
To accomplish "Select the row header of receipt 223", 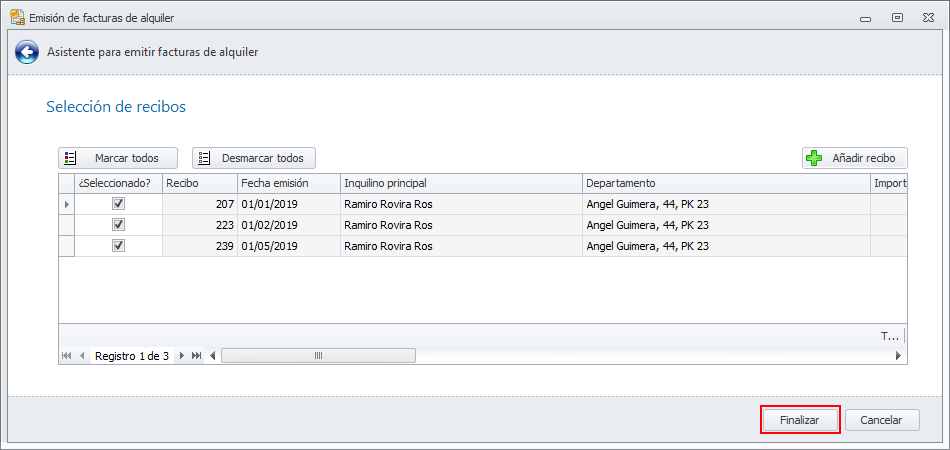I will click(x=67, y=225).
